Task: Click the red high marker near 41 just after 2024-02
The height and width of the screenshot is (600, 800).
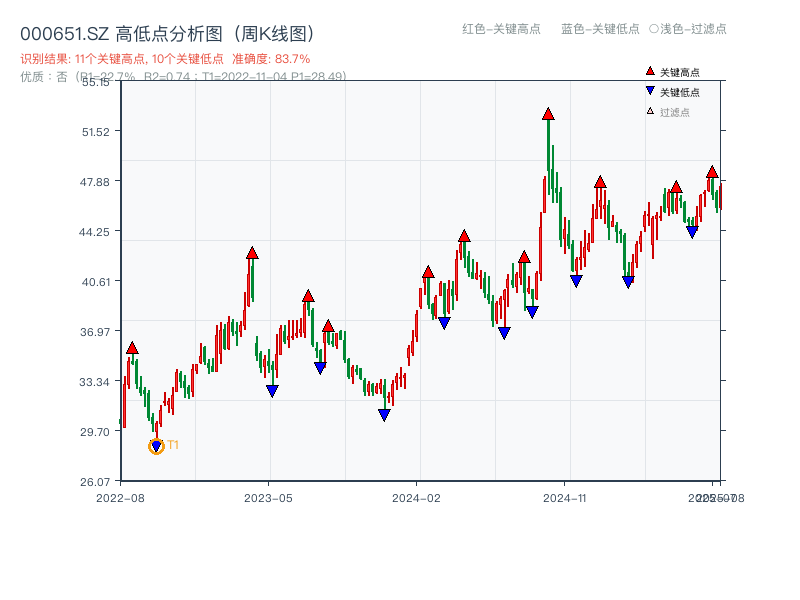Action: point(428,272)
